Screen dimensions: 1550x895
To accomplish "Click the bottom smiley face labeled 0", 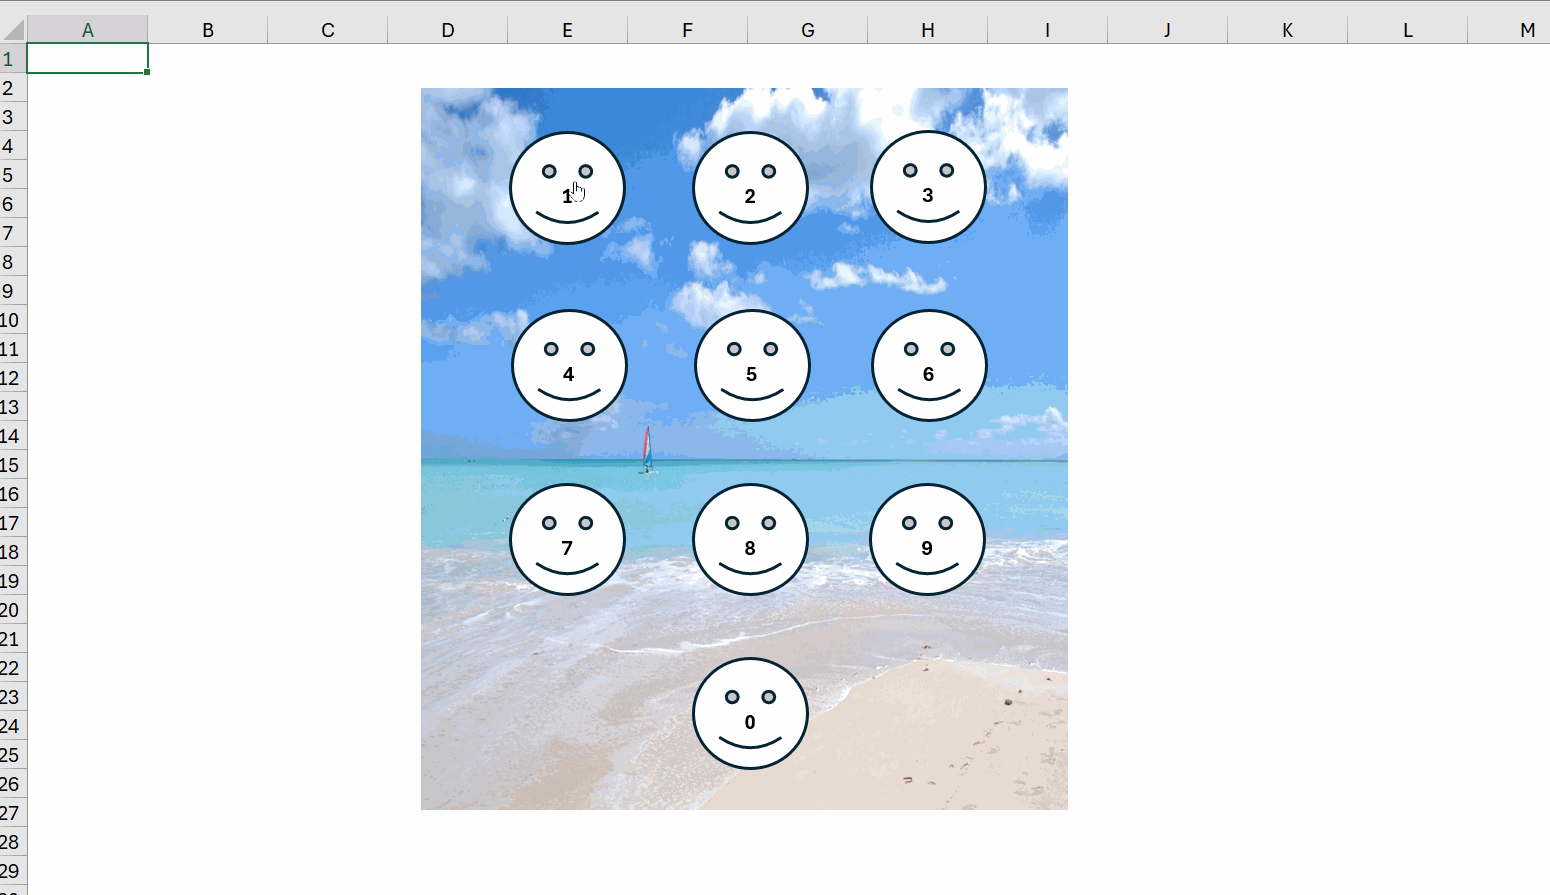I will 750,714.
